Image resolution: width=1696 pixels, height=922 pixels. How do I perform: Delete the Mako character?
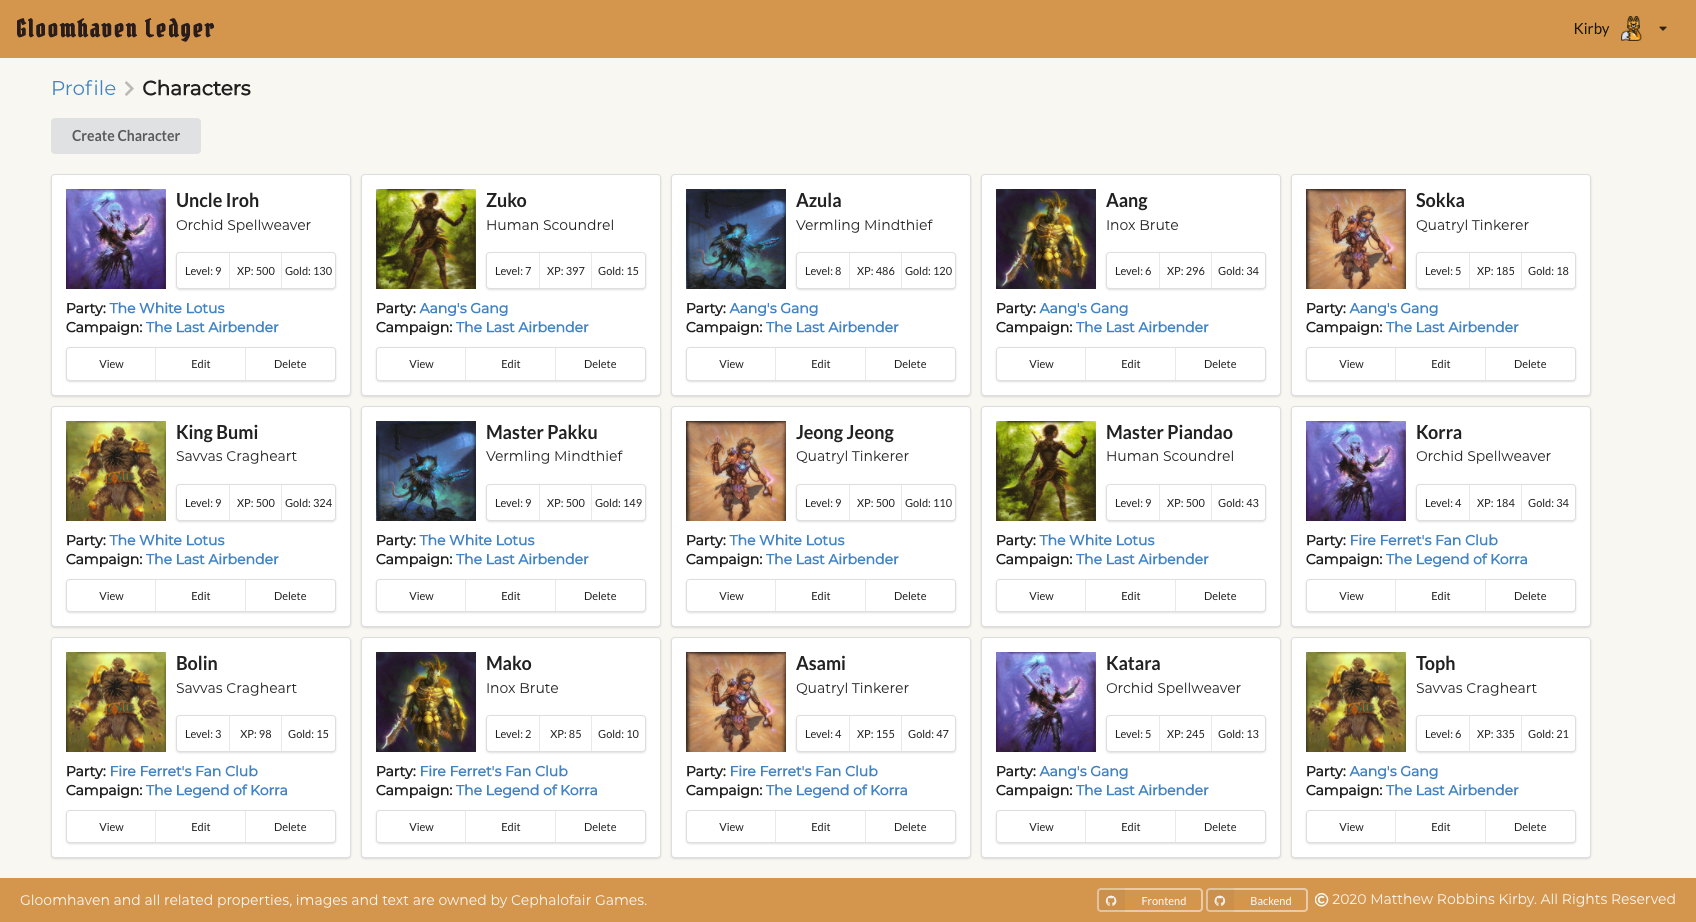point(600,827)
